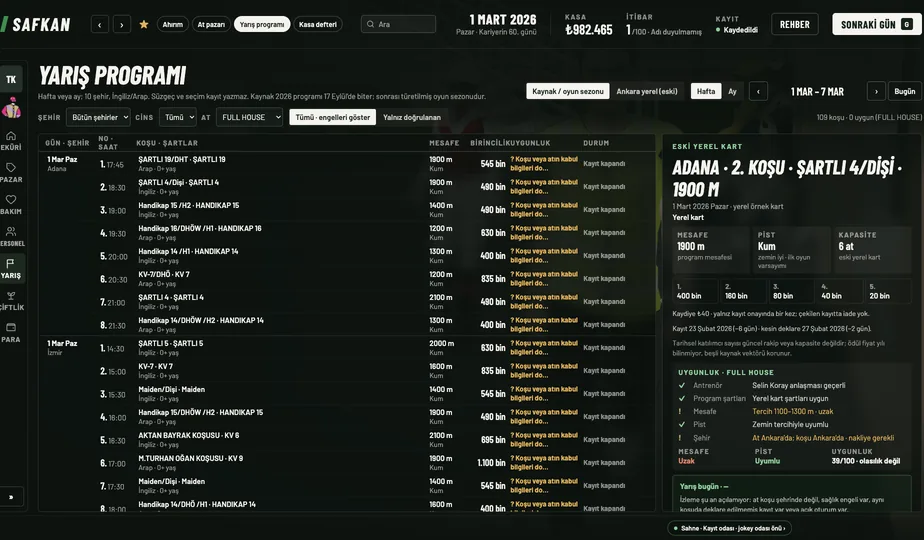Screen dimensions: 924x540
Task: Open the At pazarı tab
Action: (x=211, y=25)
